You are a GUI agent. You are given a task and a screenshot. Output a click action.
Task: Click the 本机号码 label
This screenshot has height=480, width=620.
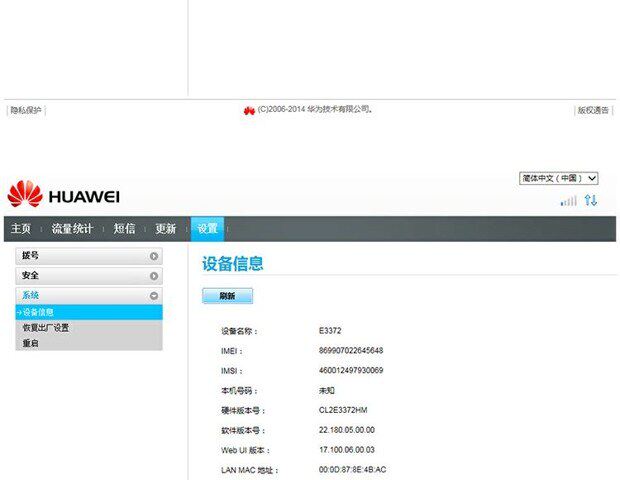pos(239,391)
